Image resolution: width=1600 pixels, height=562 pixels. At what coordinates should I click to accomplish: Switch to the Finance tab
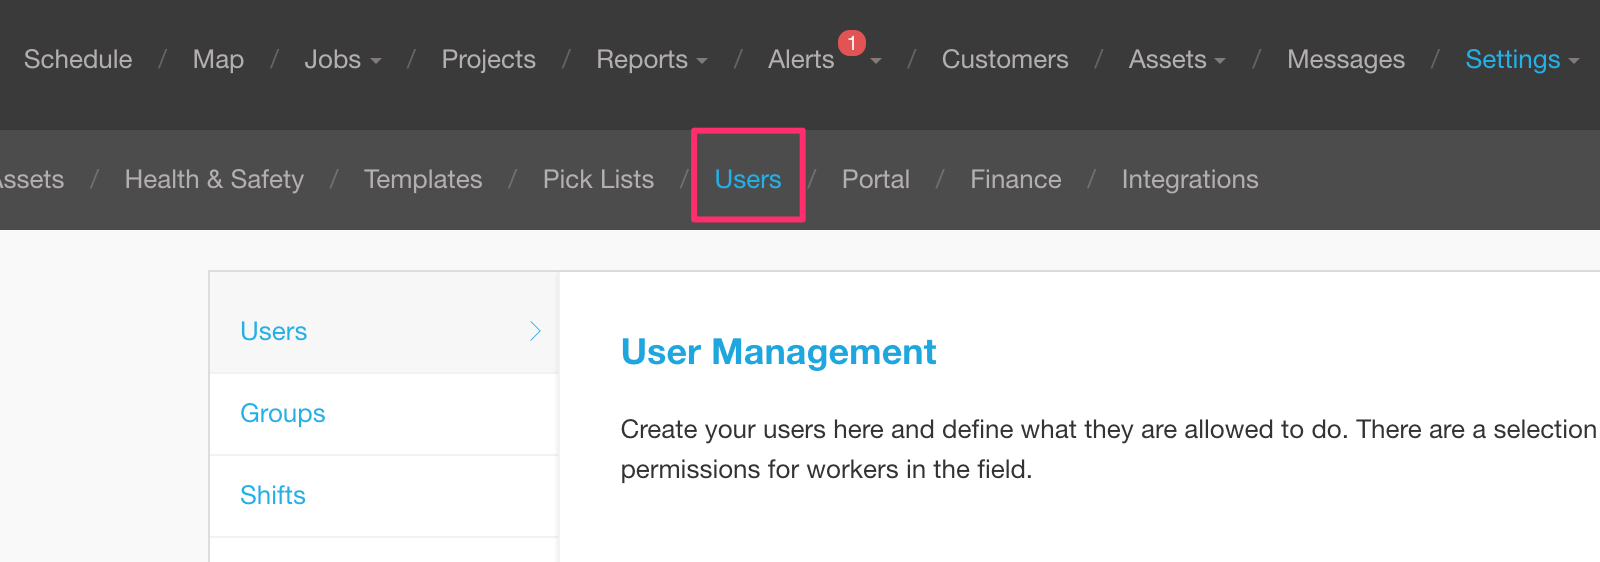[x=1016, y=180]
